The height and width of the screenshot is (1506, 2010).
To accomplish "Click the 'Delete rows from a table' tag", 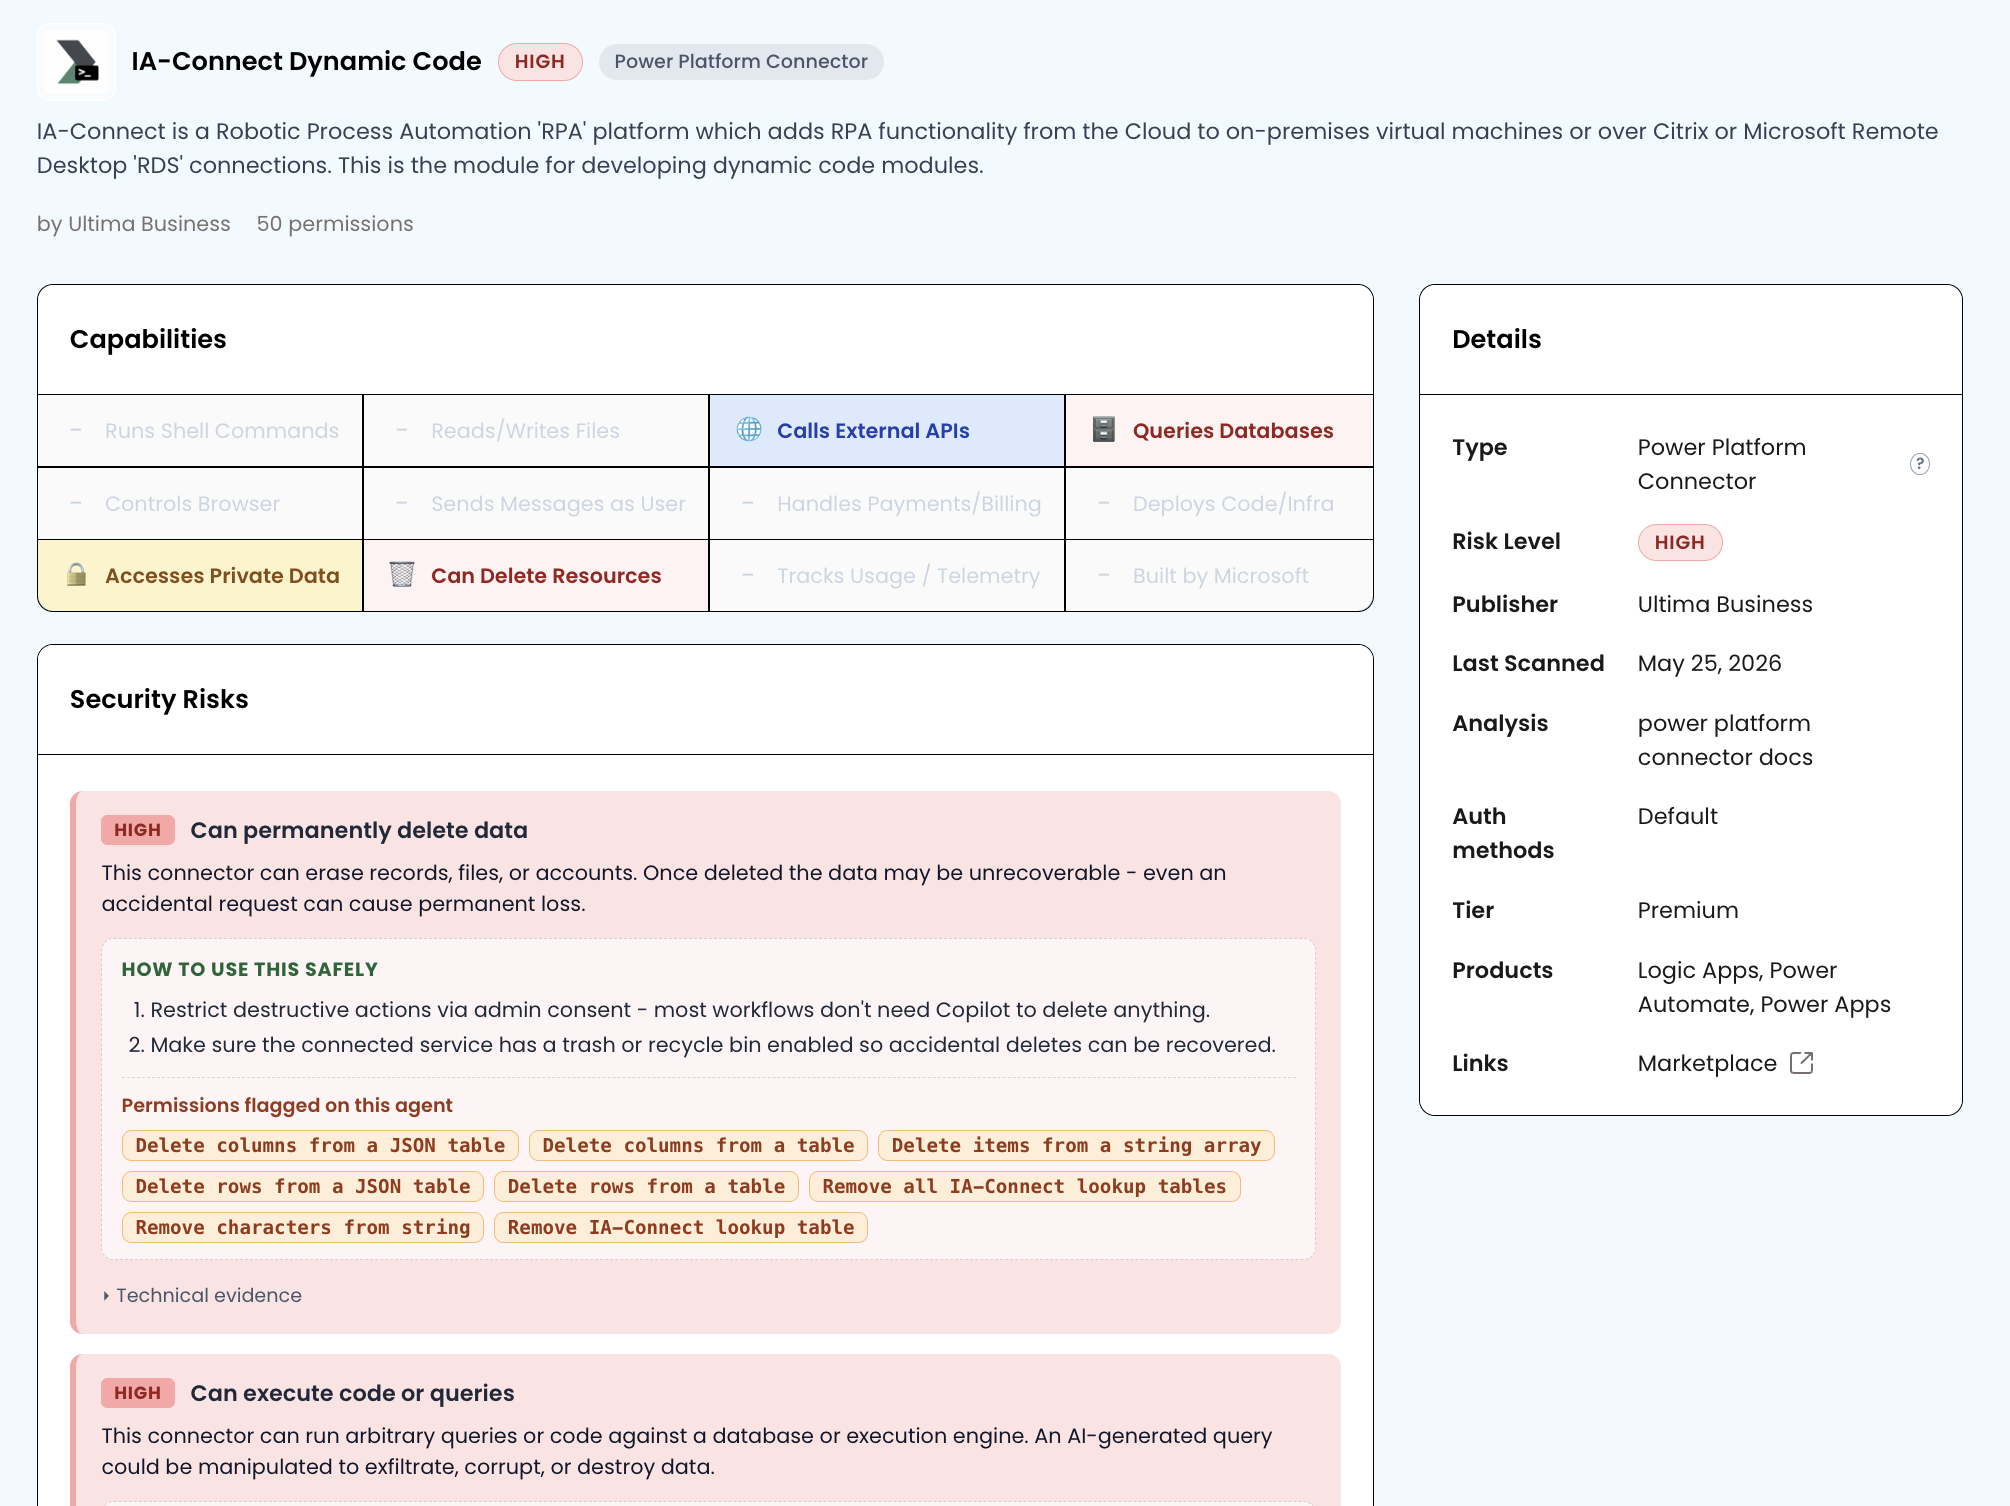I will pos(646,1186).
